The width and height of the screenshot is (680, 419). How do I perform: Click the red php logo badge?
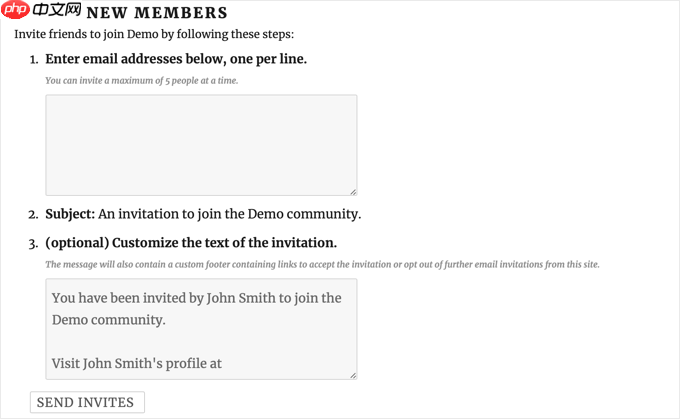click(15, 9)
